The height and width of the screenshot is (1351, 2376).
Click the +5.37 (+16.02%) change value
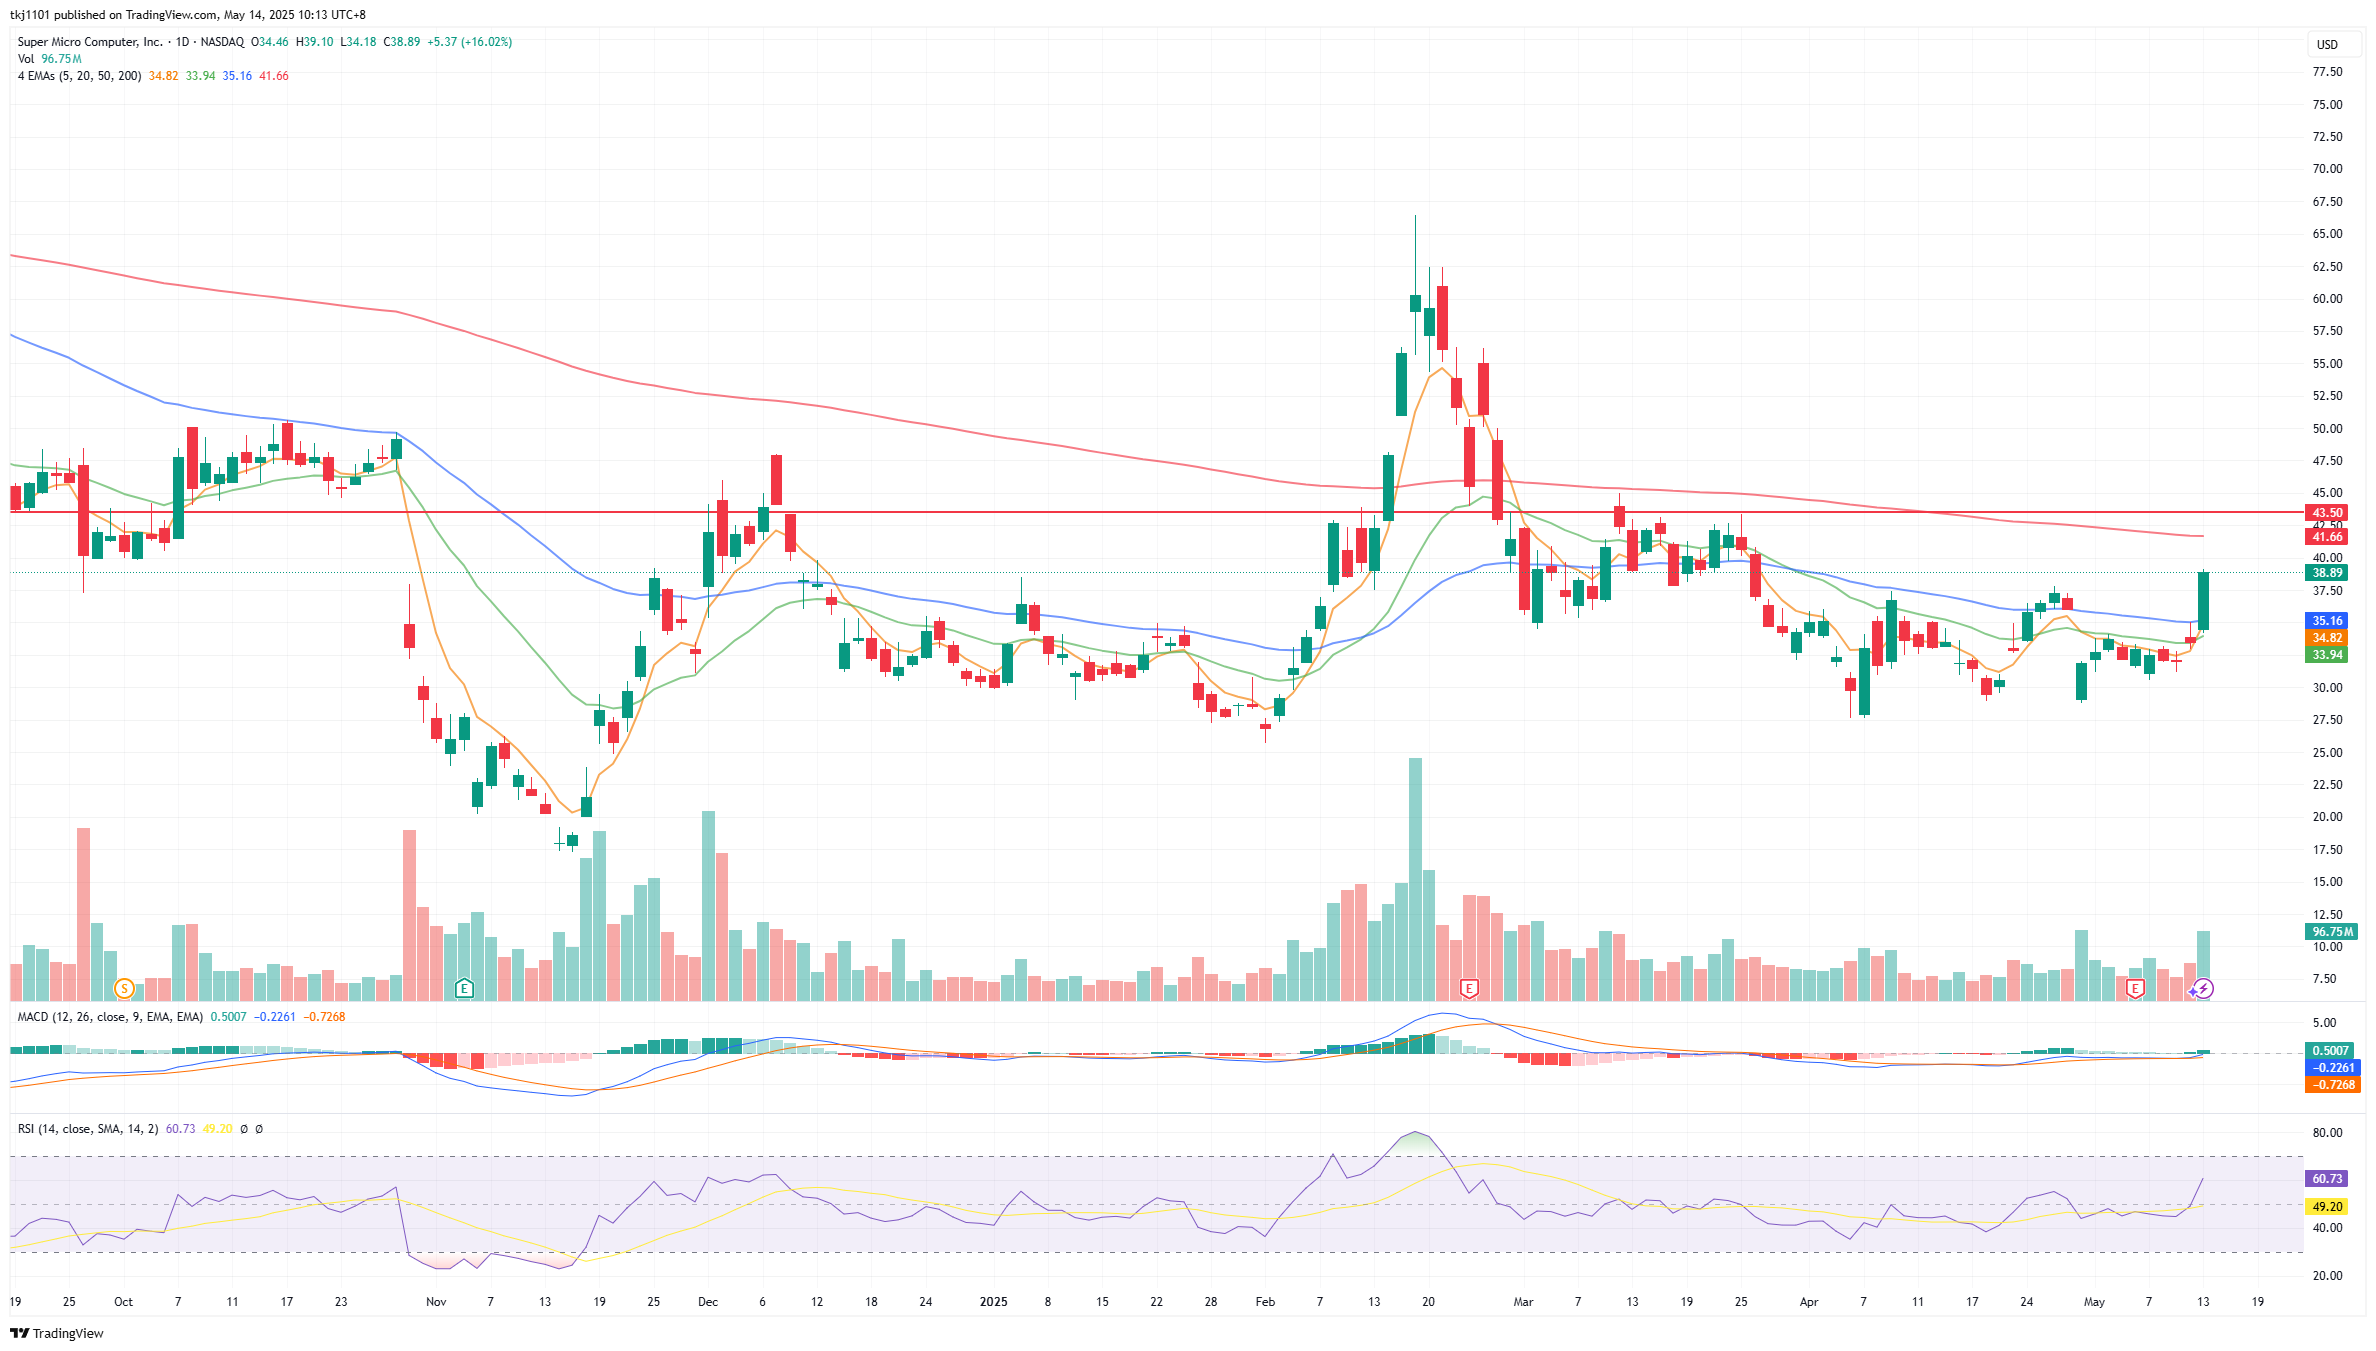point(470,42)
